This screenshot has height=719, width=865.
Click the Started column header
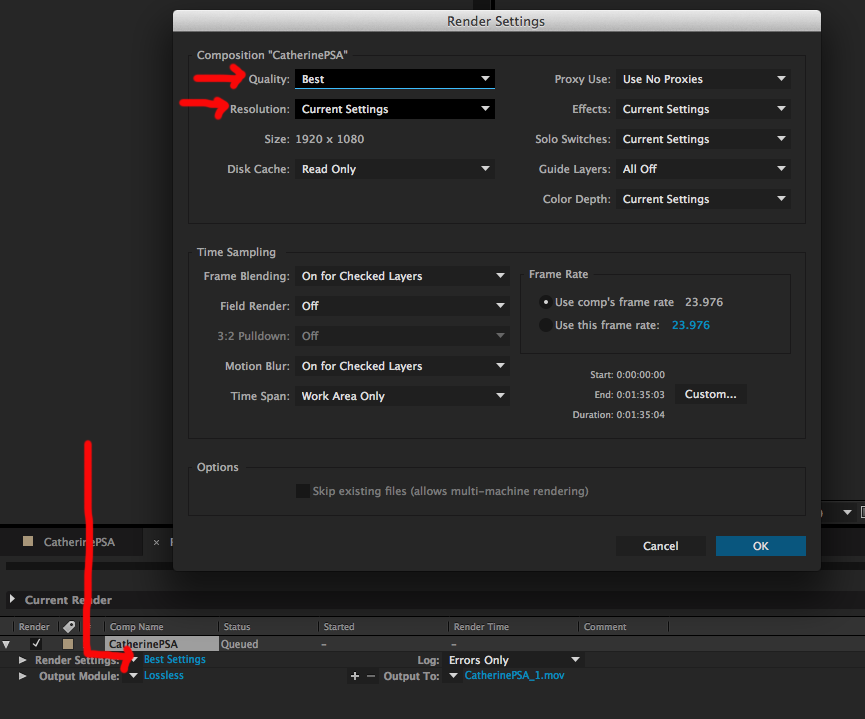click(339, 627)
